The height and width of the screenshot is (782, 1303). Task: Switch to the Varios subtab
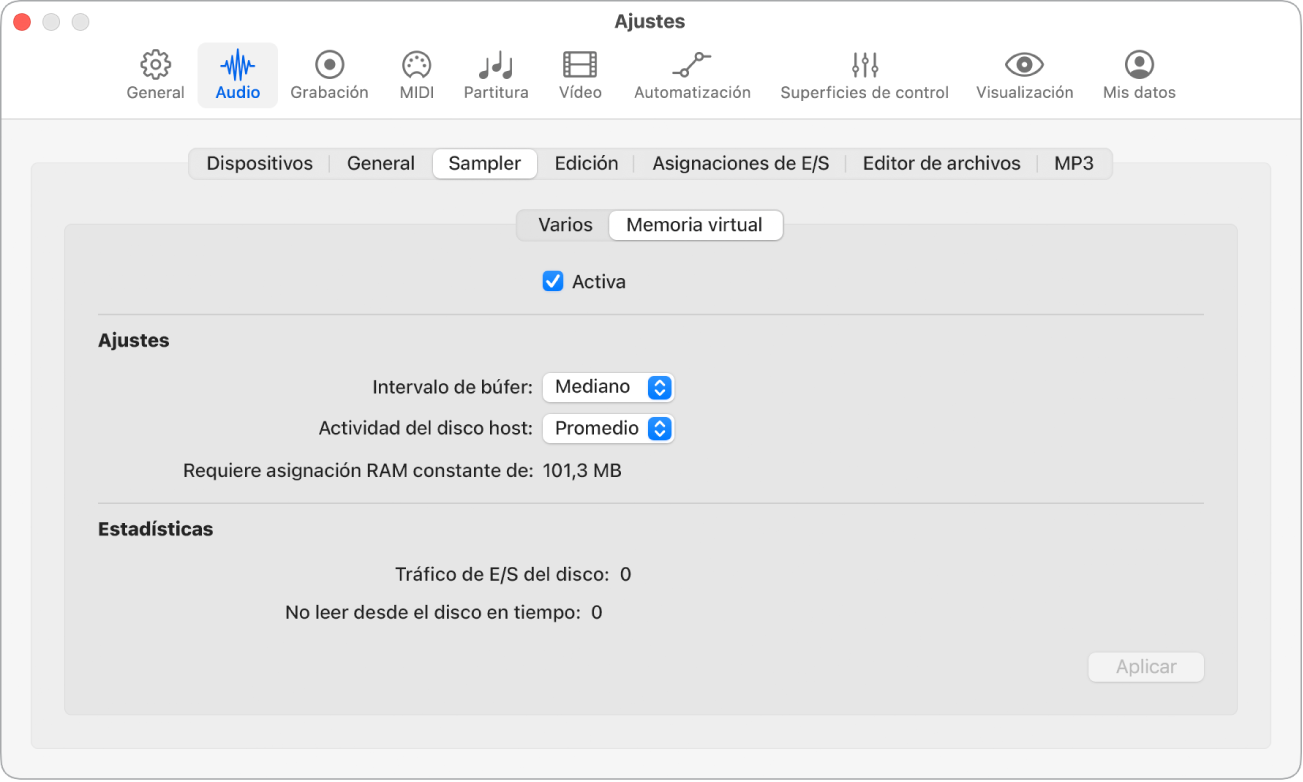coord(565,226)
